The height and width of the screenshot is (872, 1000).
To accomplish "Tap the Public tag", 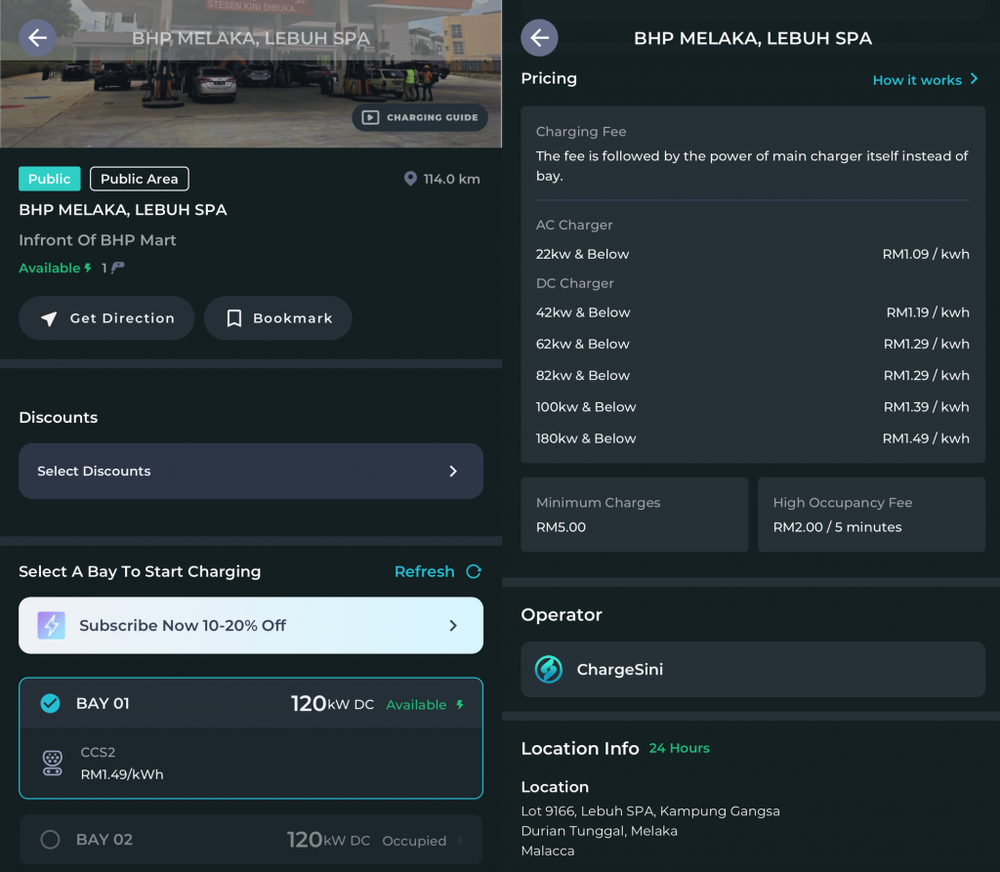I will (50, 179).
